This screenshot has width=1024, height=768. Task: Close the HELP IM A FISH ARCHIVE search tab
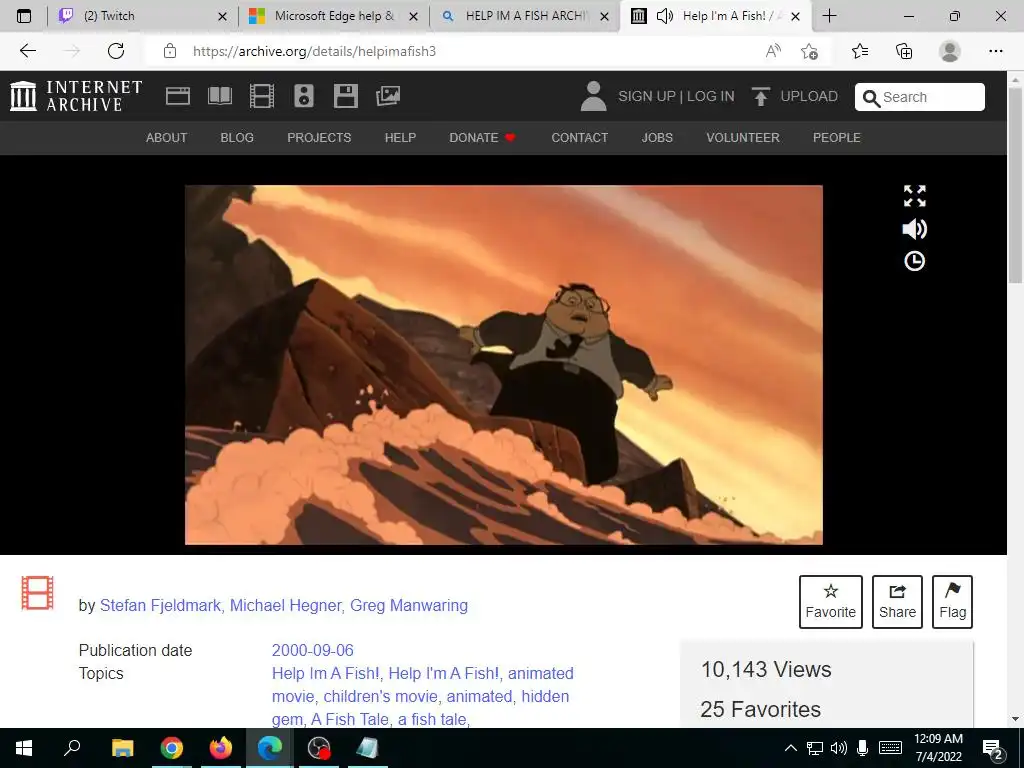(605, 16)
